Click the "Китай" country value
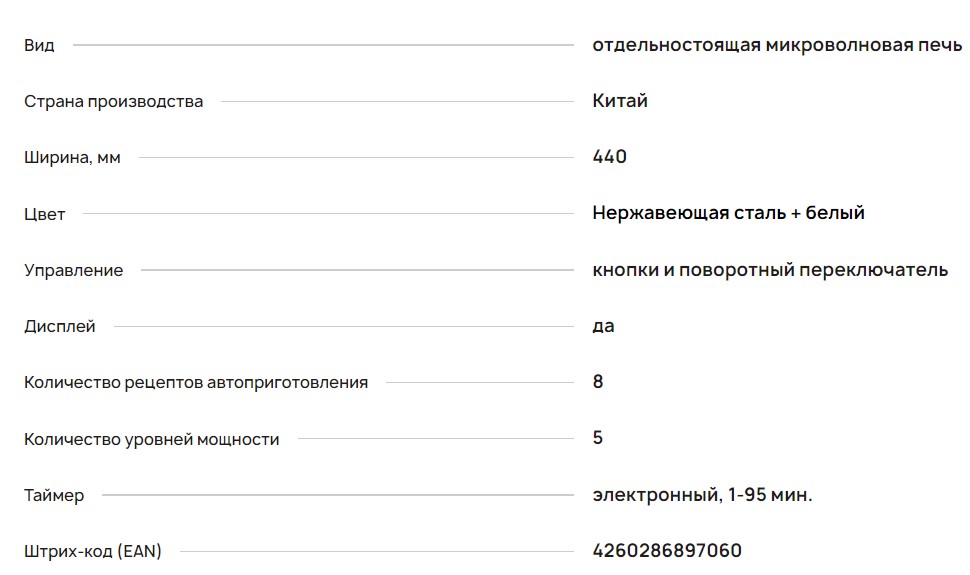 pos(620,101)
